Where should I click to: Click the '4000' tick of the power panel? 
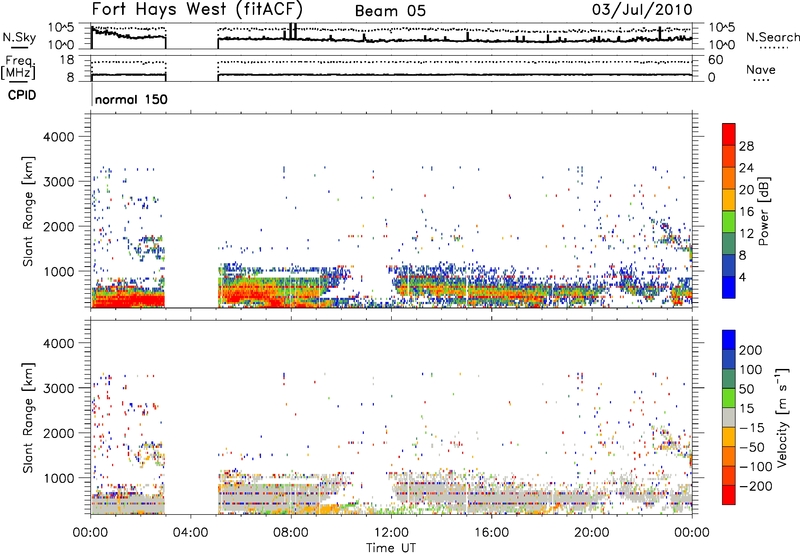58,137
